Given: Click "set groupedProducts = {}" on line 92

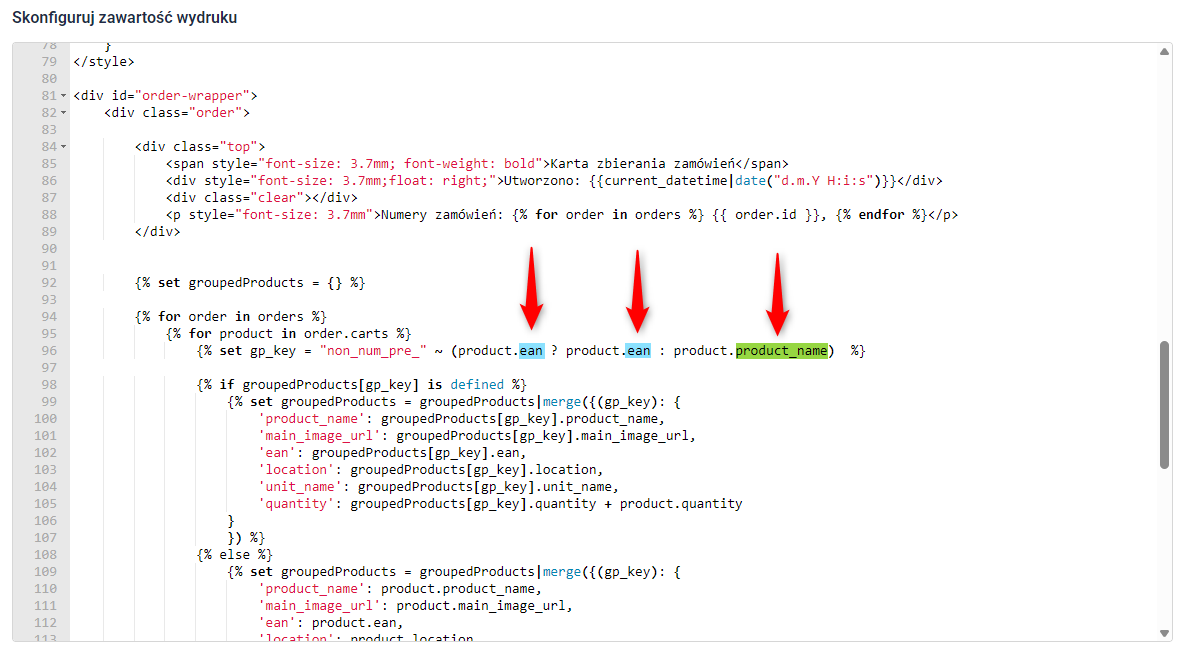Looking at the screenshot, I should [x=250, y=282].
